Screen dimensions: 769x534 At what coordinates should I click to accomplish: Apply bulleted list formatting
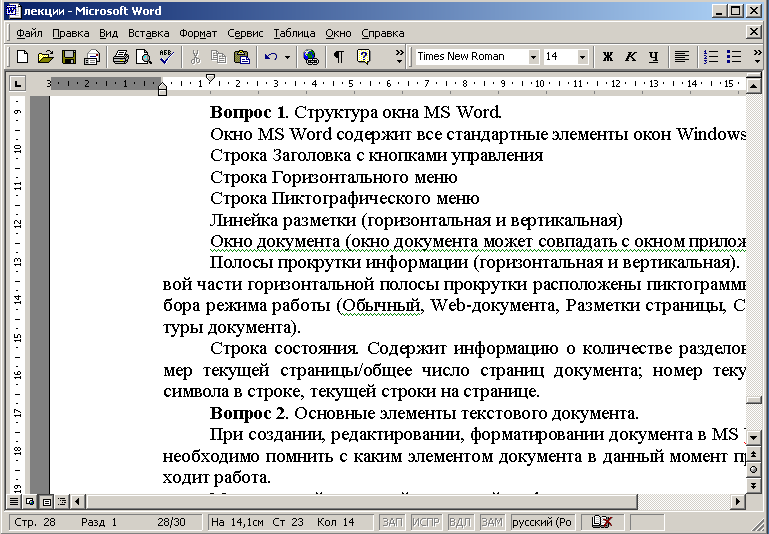[x=734, y=57]
